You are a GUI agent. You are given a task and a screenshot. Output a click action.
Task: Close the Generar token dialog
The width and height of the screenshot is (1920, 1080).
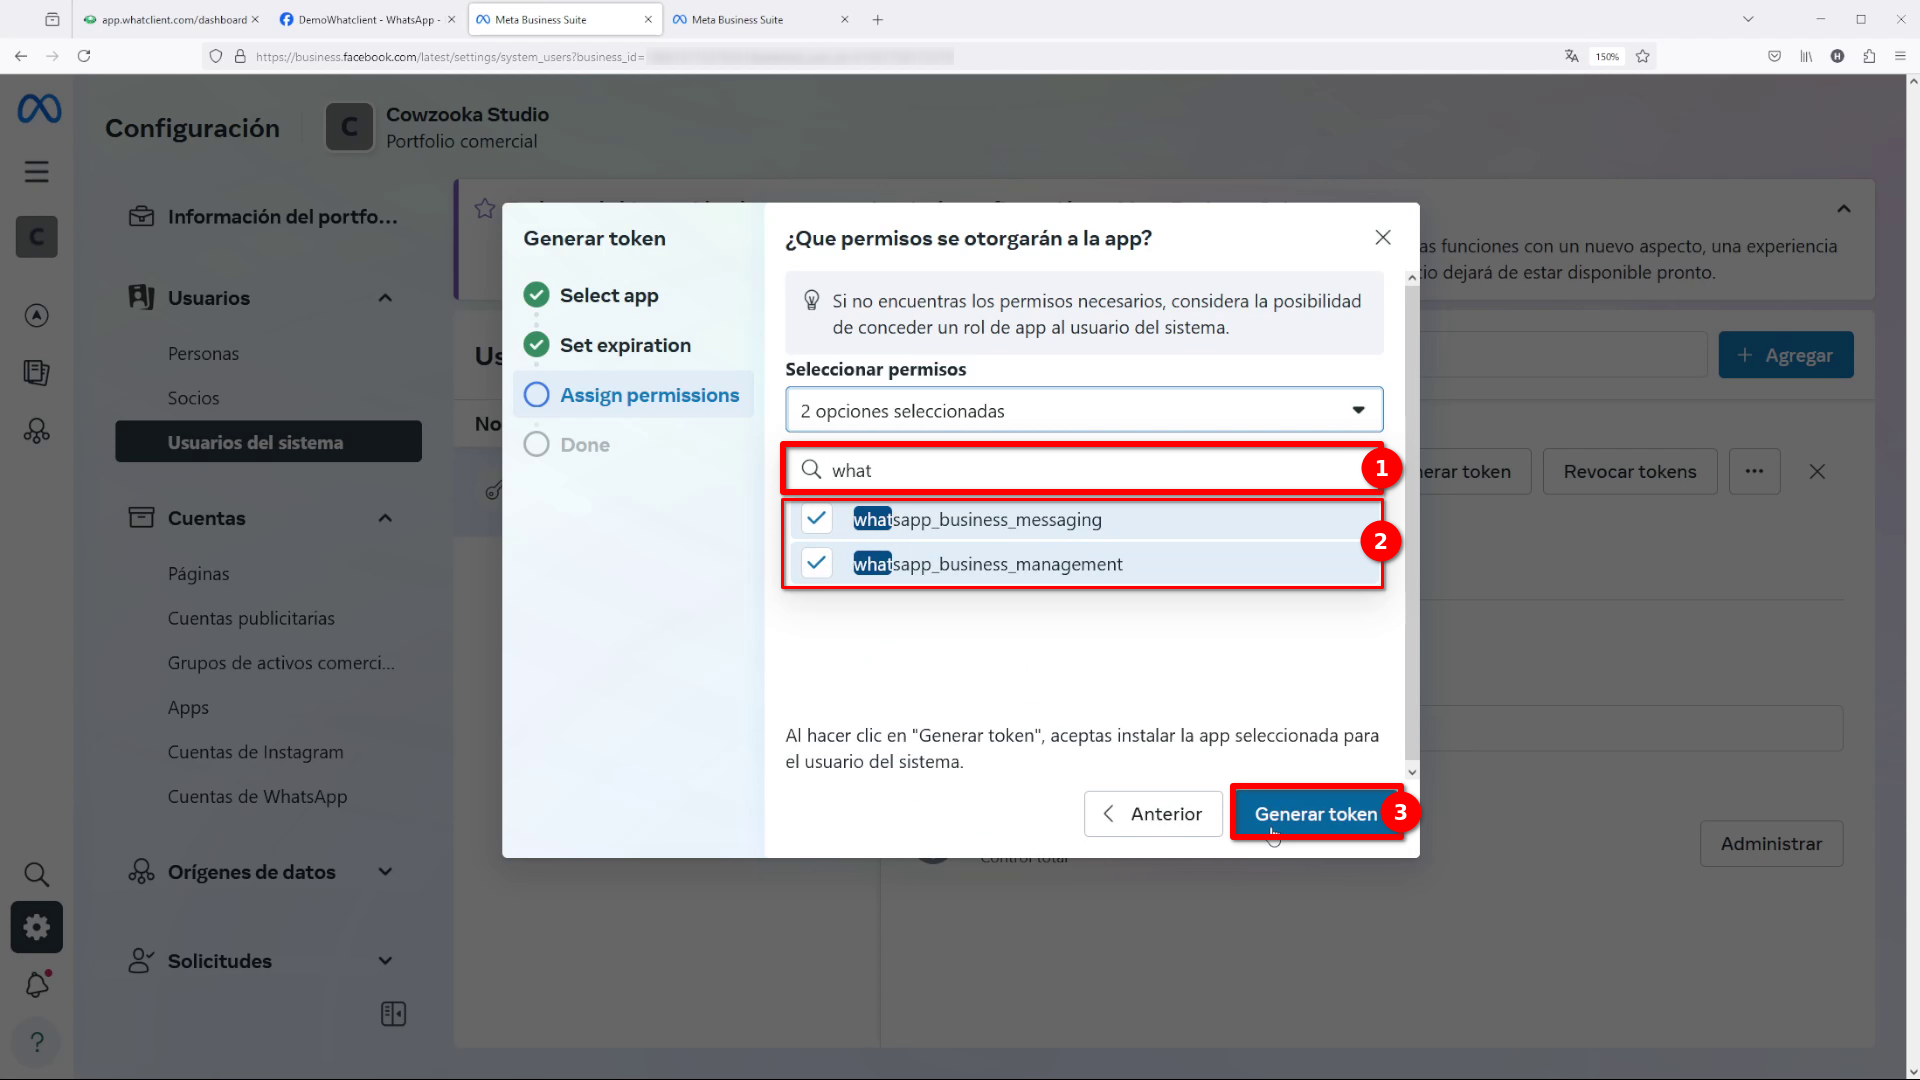[1383, 237]
